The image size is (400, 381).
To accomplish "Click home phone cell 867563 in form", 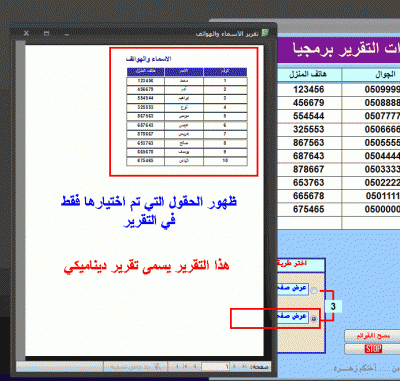I will 309,143.
